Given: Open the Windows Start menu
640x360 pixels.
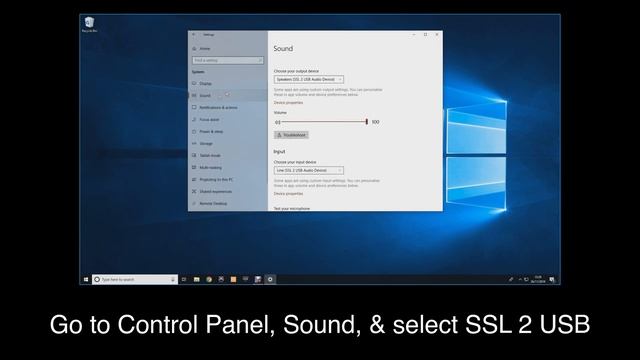Looking at the screenshot, I should [86, 280].
